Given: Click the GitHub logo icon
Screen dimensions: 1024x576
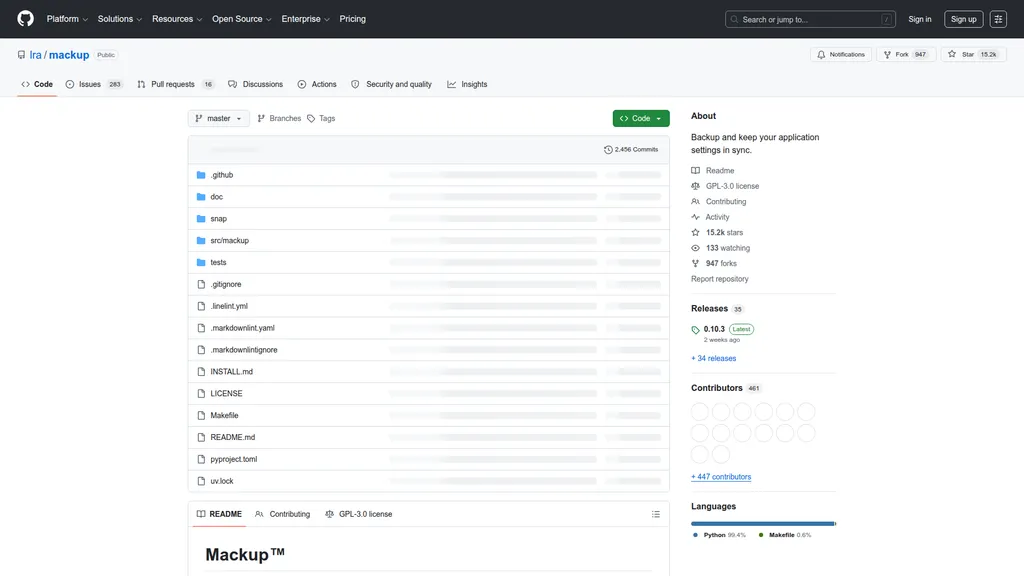Looking at the screenshot, I should point(25,19).
